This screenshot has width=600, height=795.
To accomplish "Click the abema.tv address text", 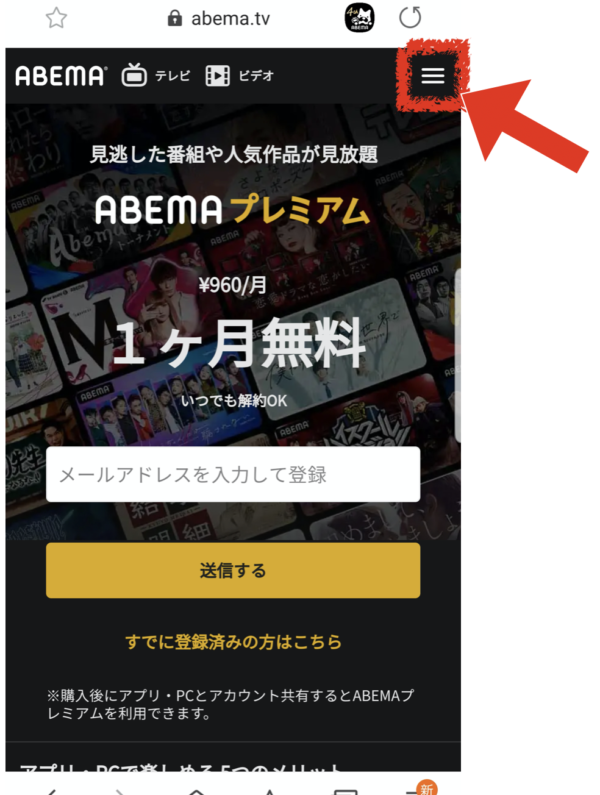I will 230,19.
